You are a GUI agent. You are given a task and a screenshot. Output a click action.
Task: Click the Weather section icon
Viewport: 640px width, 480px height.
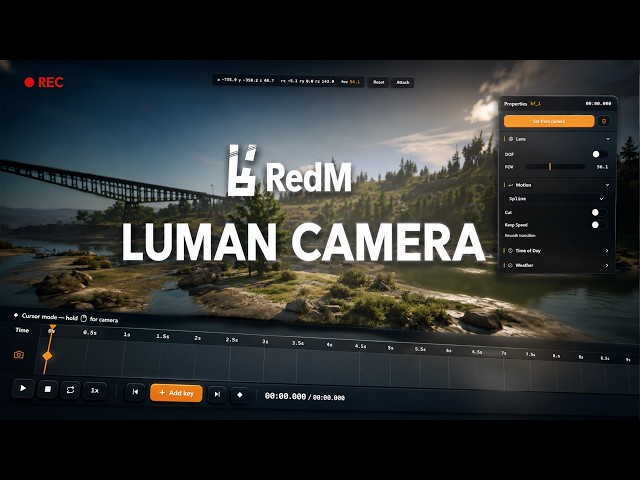[510, 265]
